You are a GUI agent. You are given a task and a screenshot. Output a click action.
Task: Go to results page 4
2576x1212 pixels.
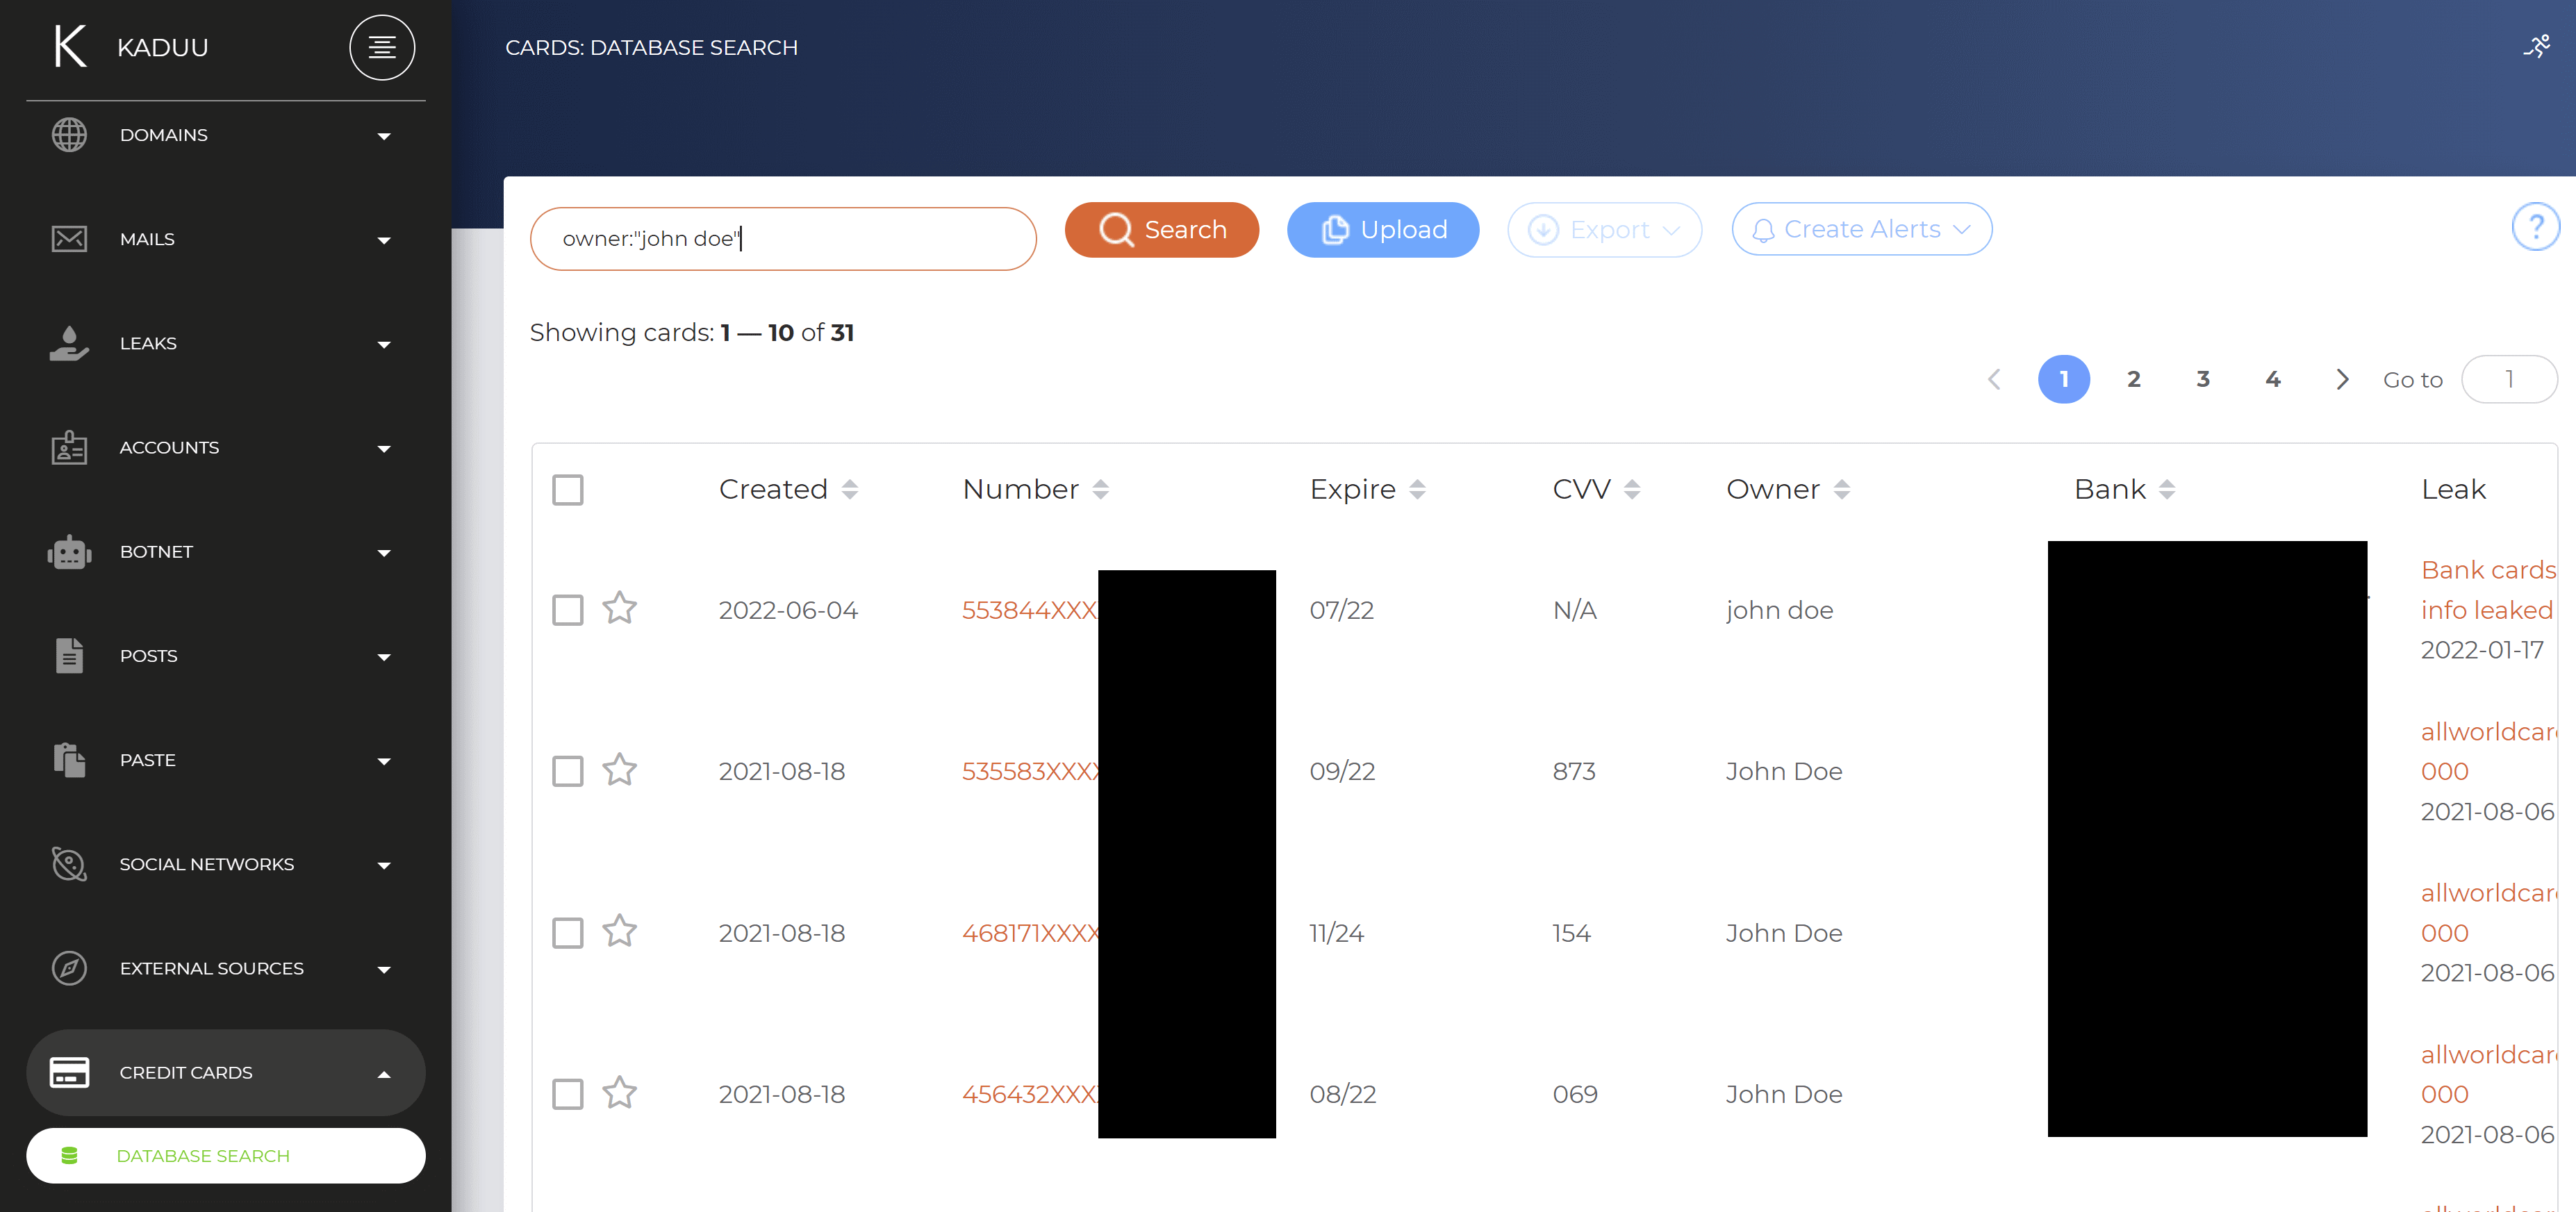click(2273, 380)
